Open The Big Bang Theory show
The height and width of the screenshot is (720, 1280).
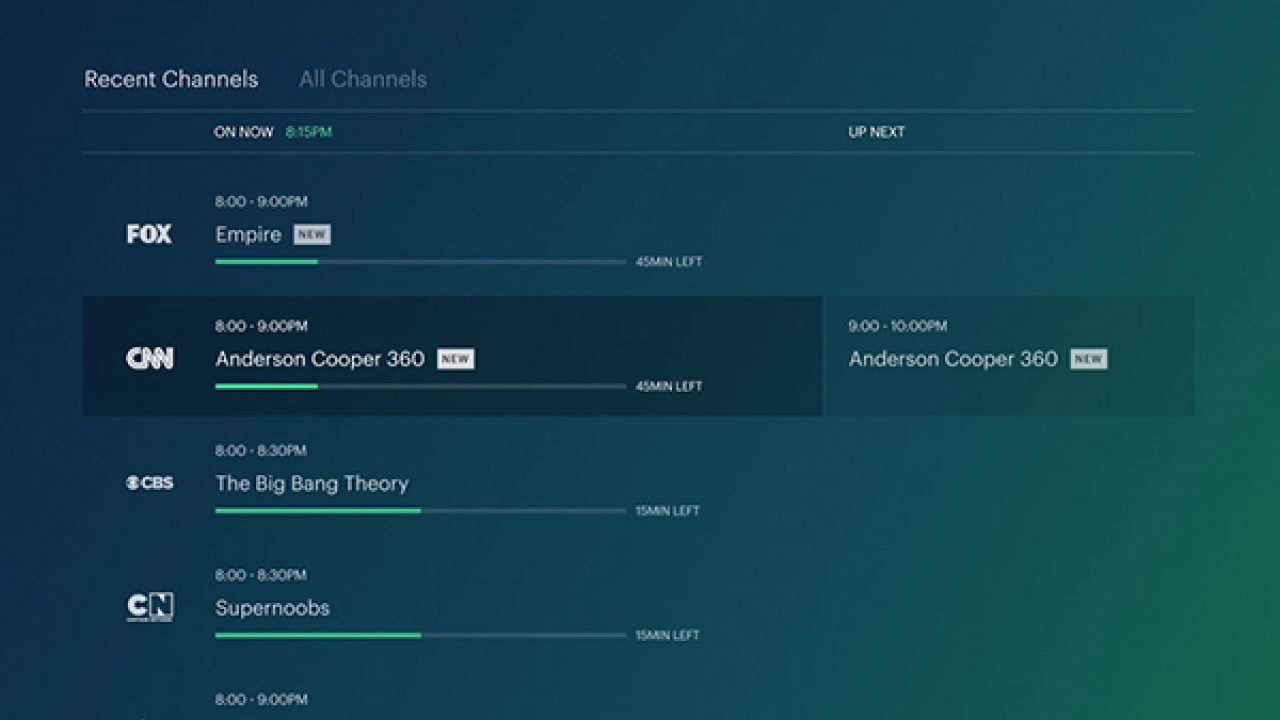tap(312, 484)
